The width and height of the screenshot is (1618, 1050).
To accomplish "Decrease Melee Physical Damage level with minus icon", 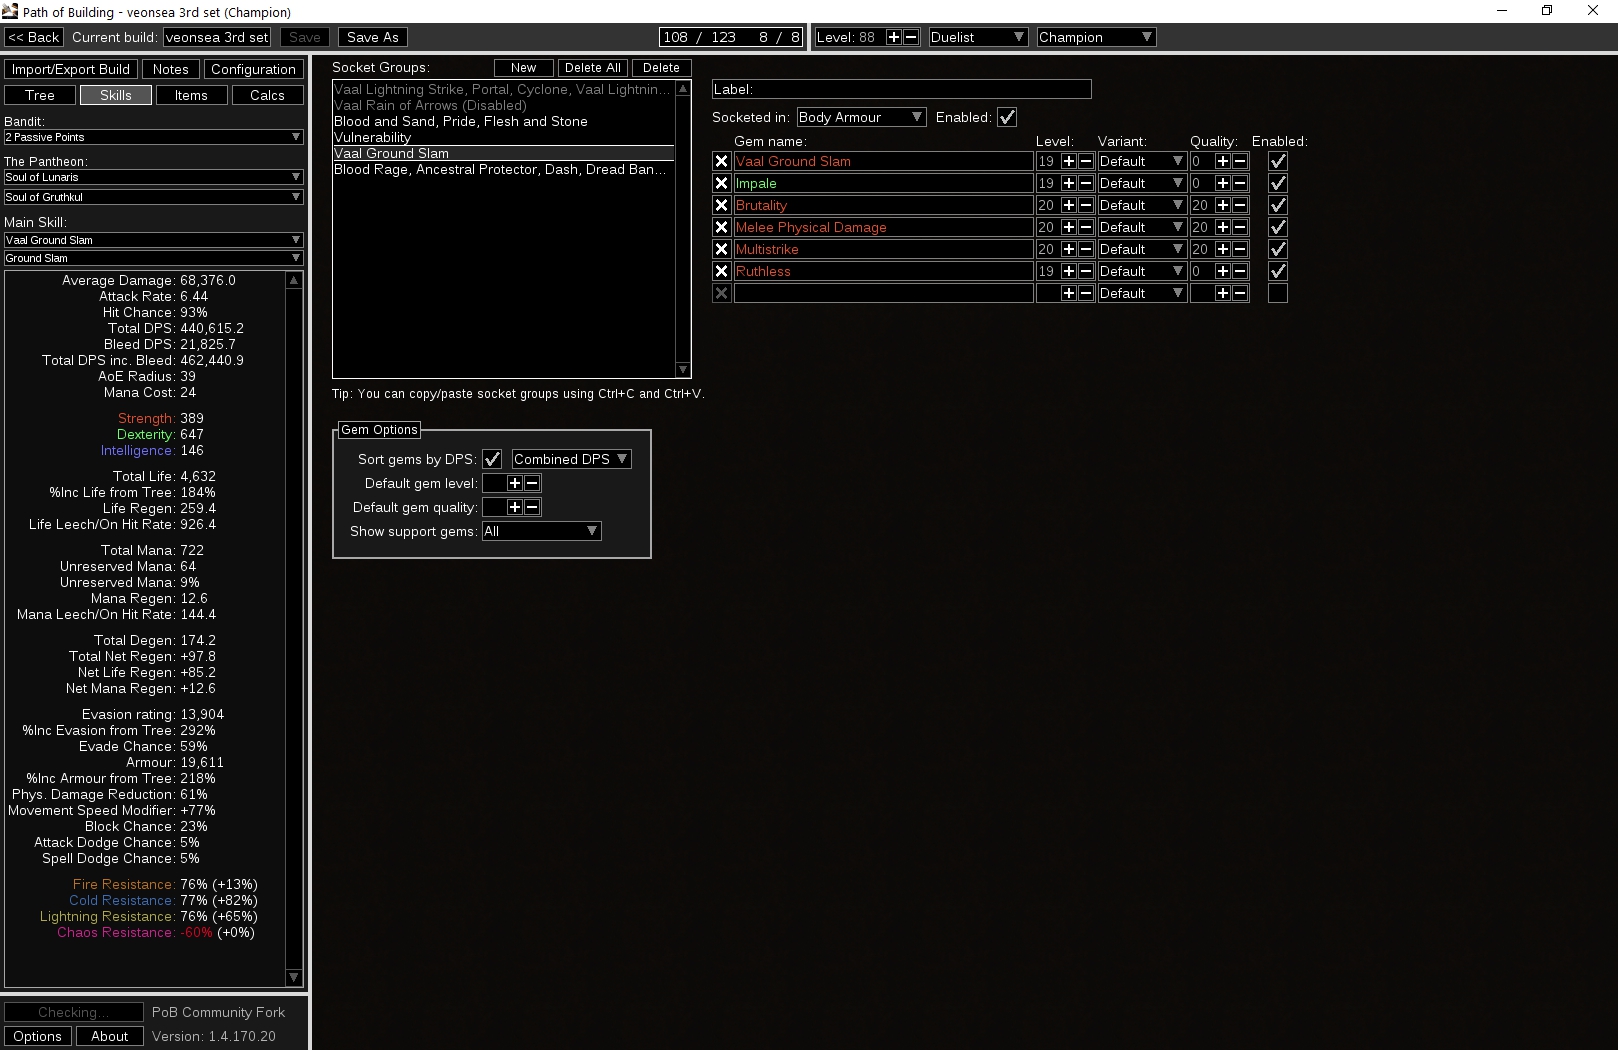I will 1086,227.
